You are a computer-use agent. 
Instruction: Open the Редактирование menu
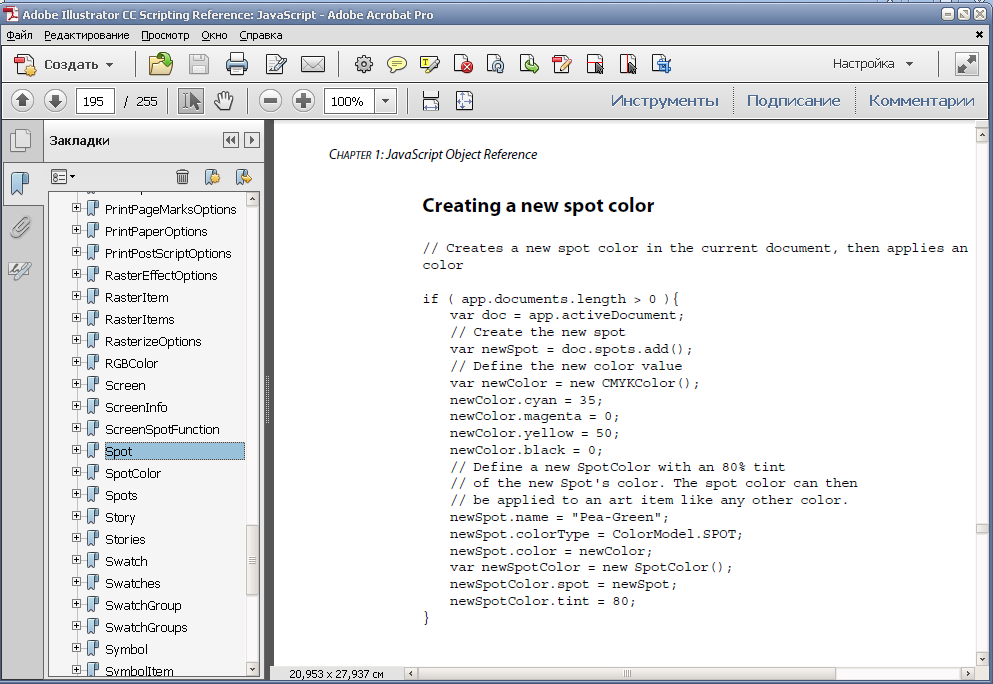86,35
